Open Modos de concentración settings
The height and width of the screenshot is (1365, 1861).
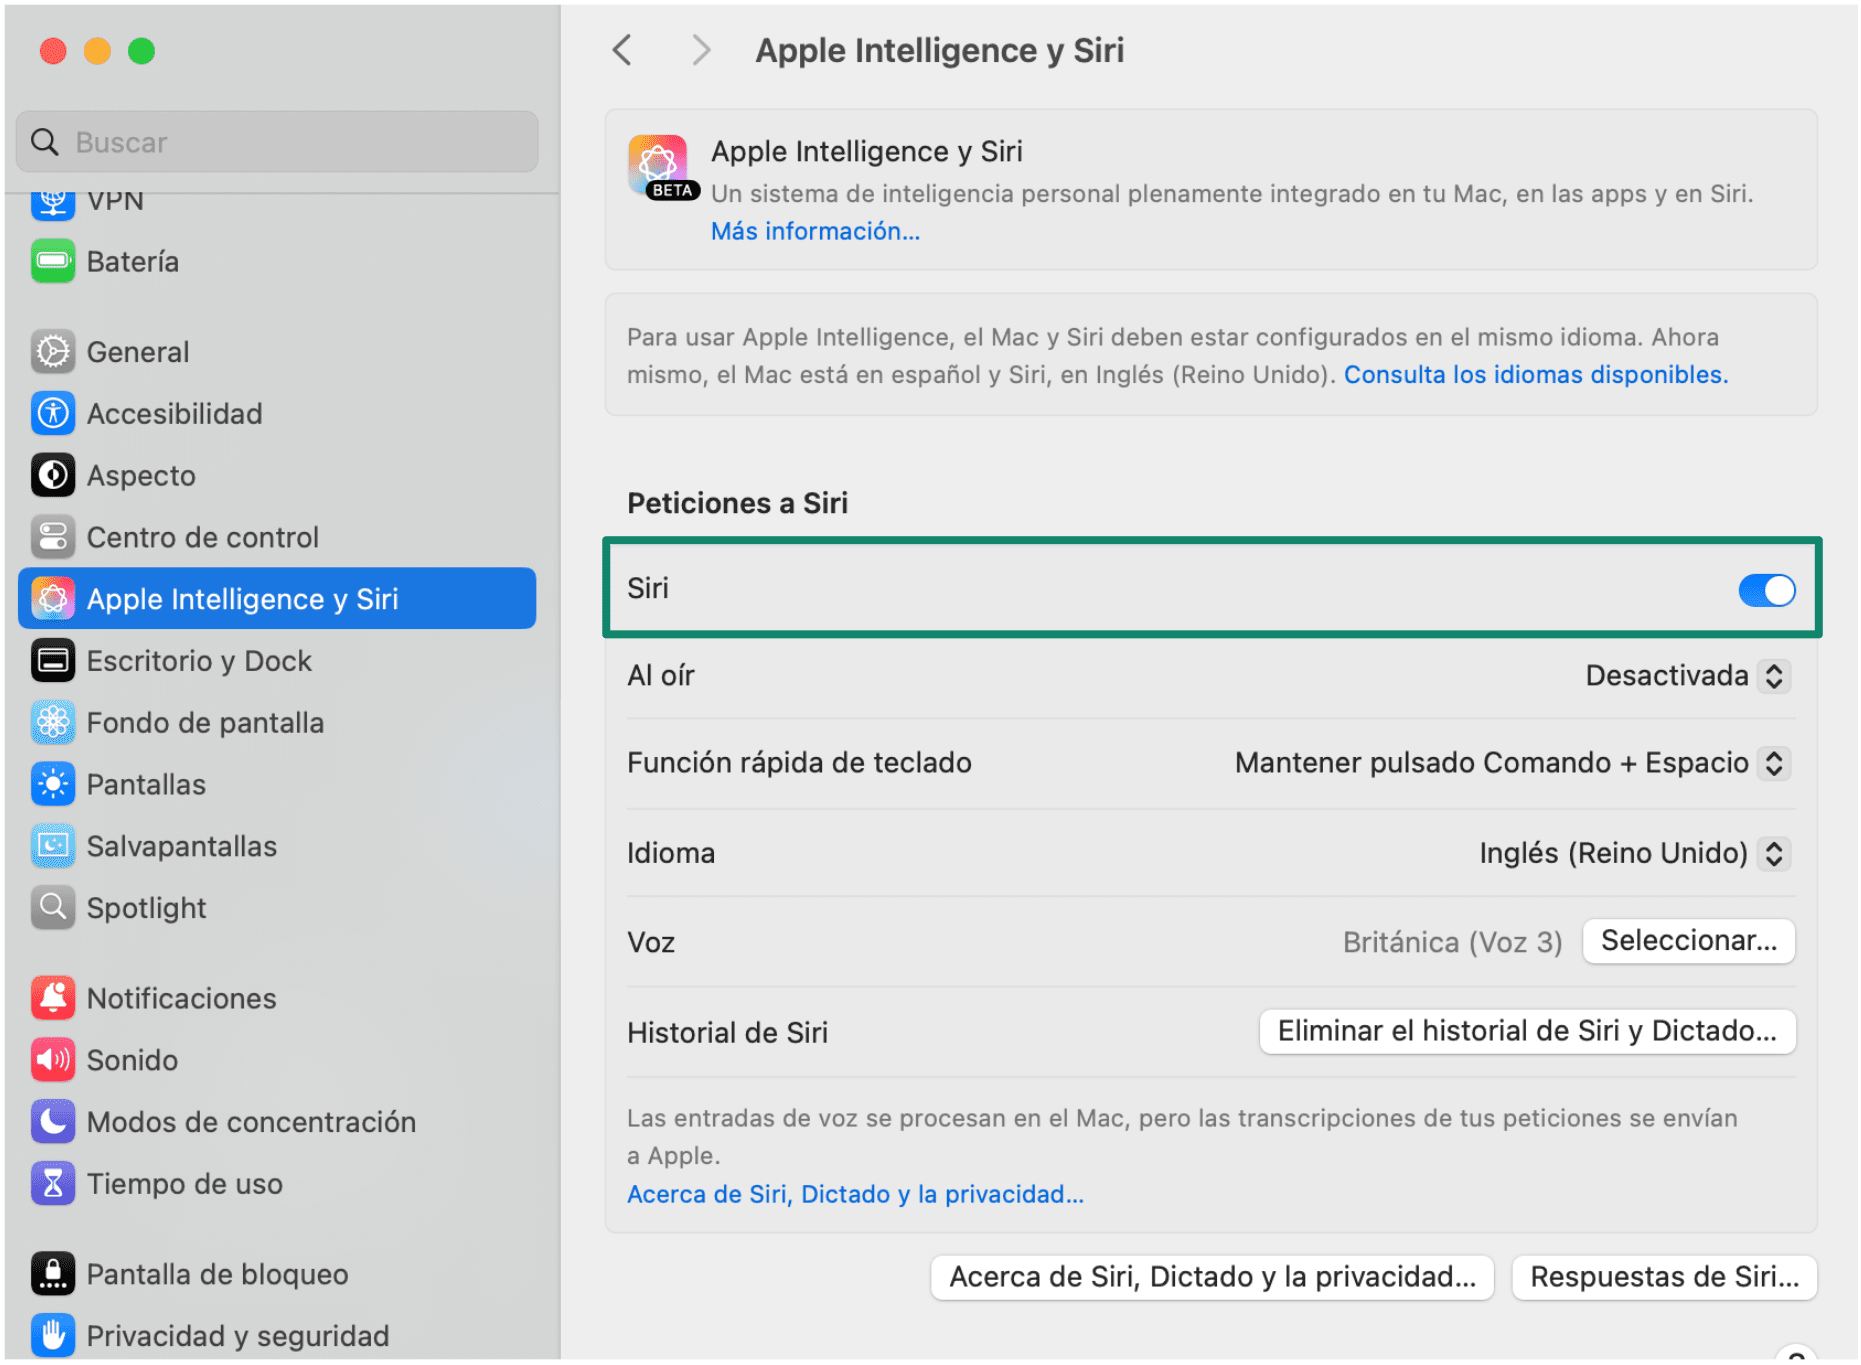pos(52,1121)
